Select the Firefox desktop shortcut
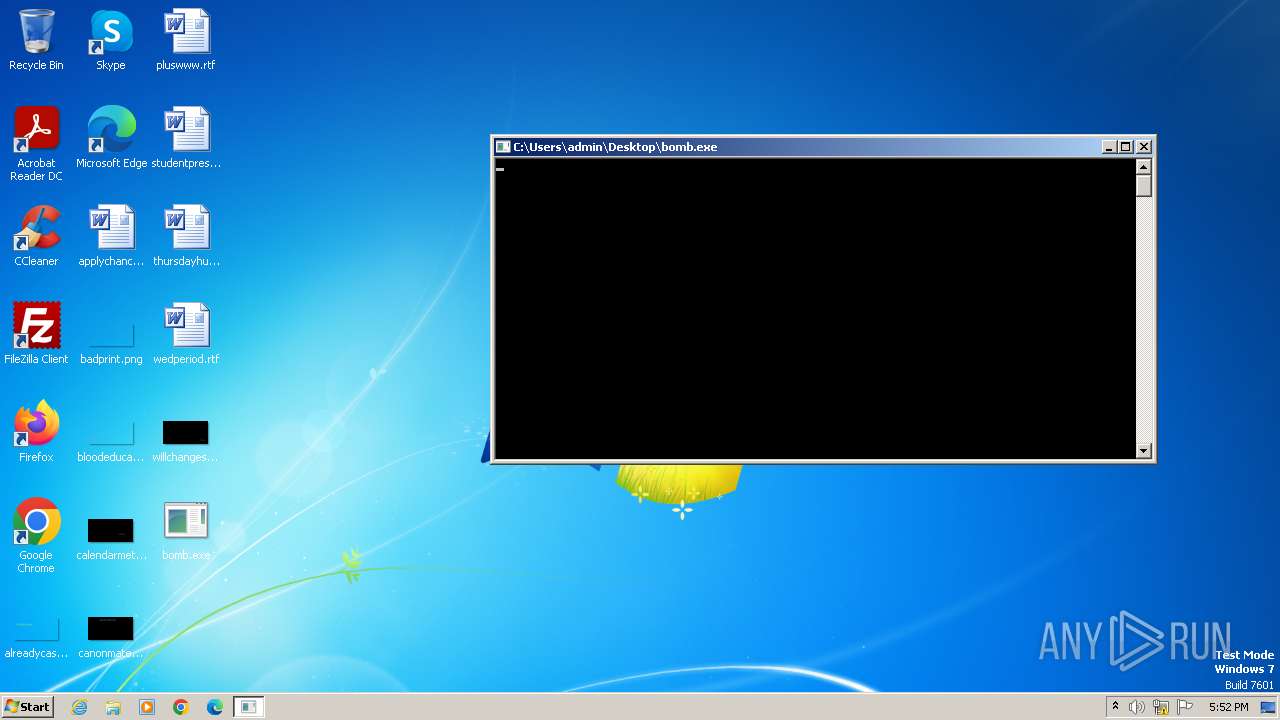Viewport: 1280px width, 720px height. pyautogui.click(x=36, y=432)
